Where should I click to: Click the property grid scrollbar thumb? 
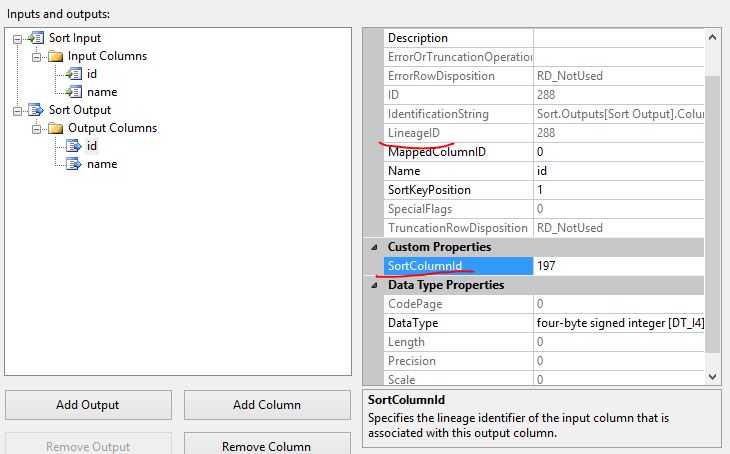point(712,214)
